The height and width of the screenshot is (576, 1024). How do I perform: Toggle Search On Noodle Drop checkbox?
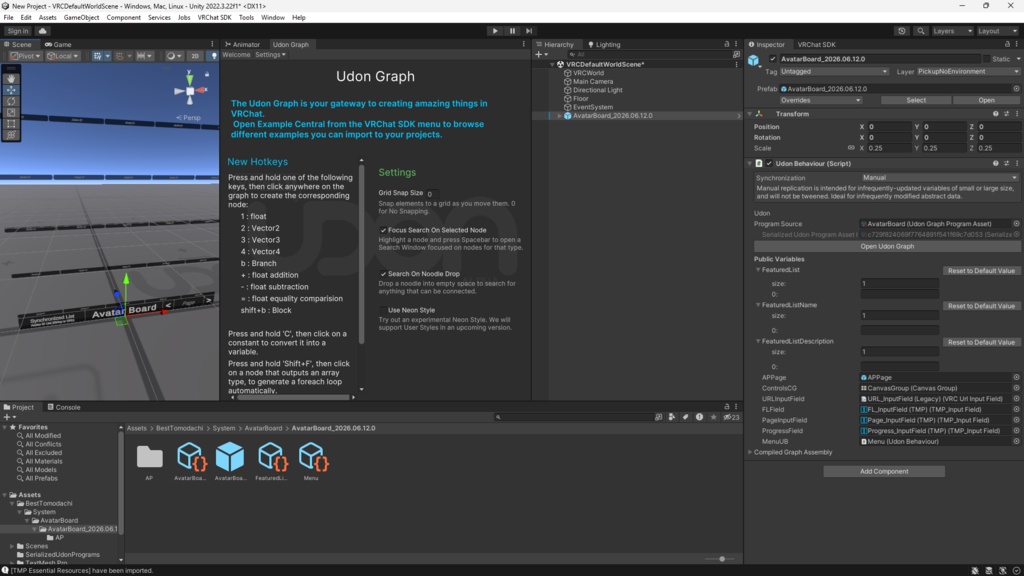click(383, 274)
